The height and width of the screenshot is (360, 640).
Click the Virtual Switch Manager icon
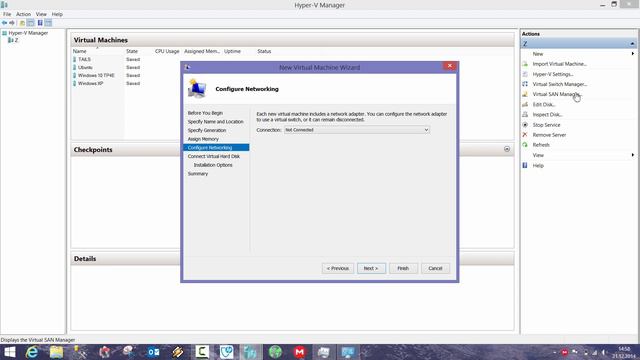click(x=525, y=84)
